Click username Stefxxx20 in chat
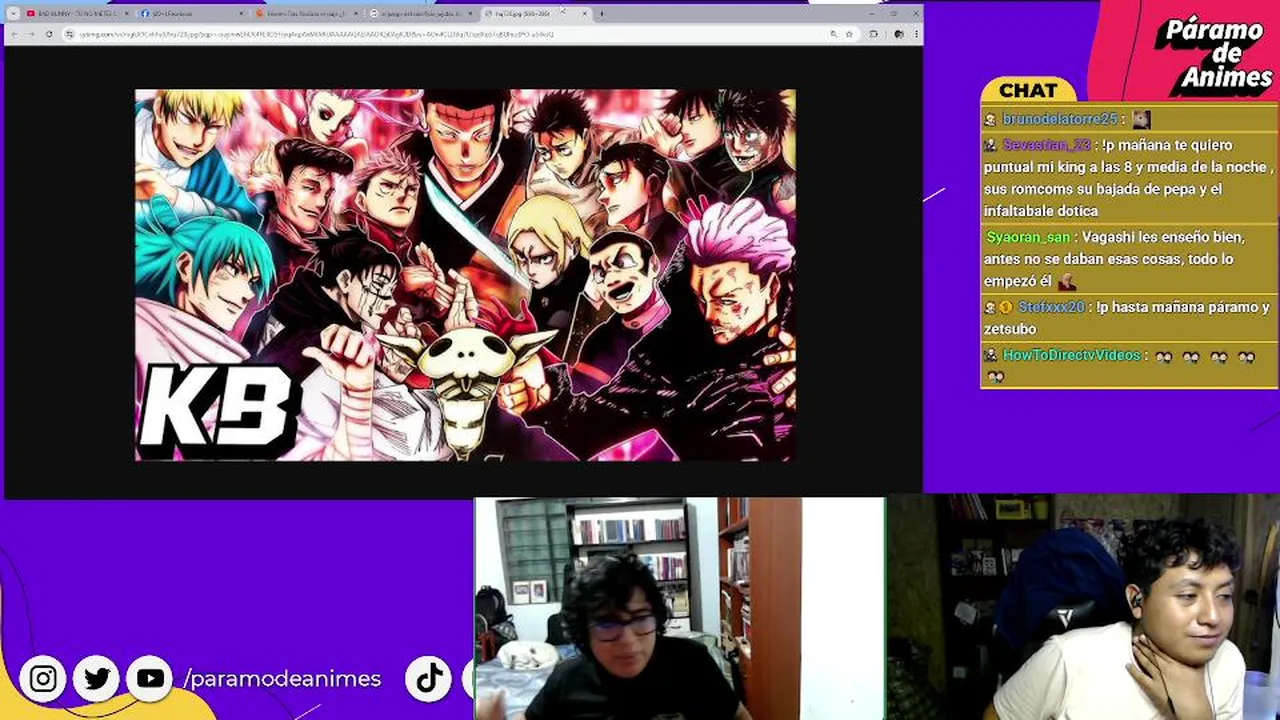The width and height of the screenshot is (1280, 720). coord(1051,307)
